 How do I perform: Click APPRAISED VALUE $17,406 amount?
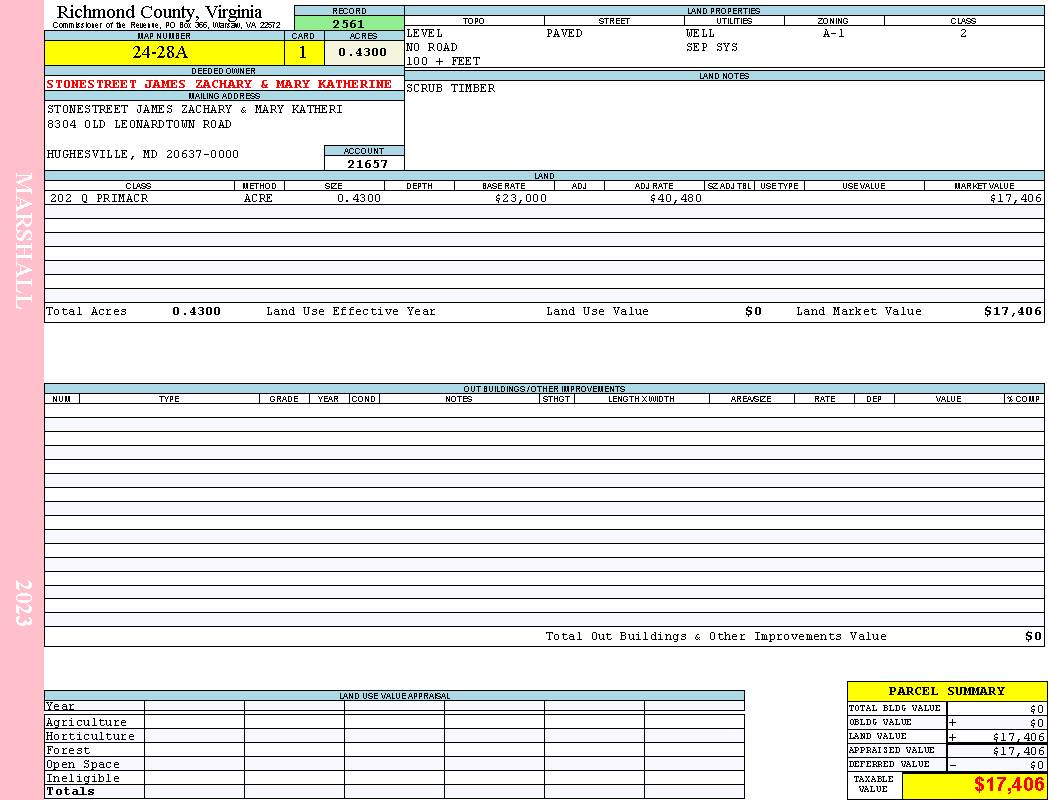(x=1018, y=751)
